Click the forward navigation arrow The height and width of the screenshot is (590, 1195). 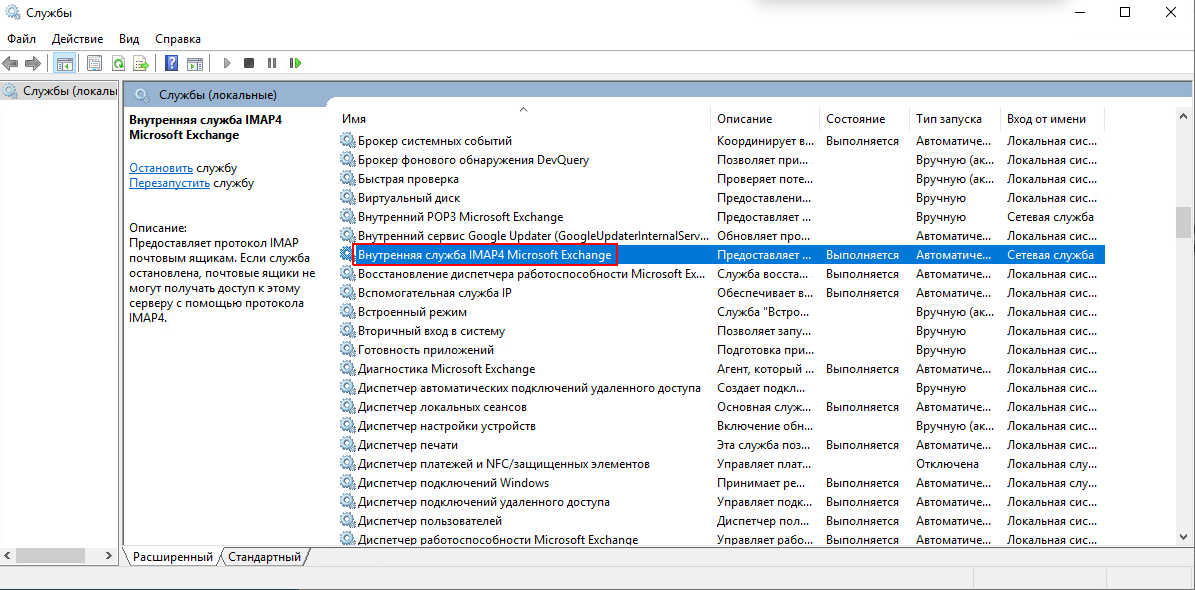click(x=32, y=62)
